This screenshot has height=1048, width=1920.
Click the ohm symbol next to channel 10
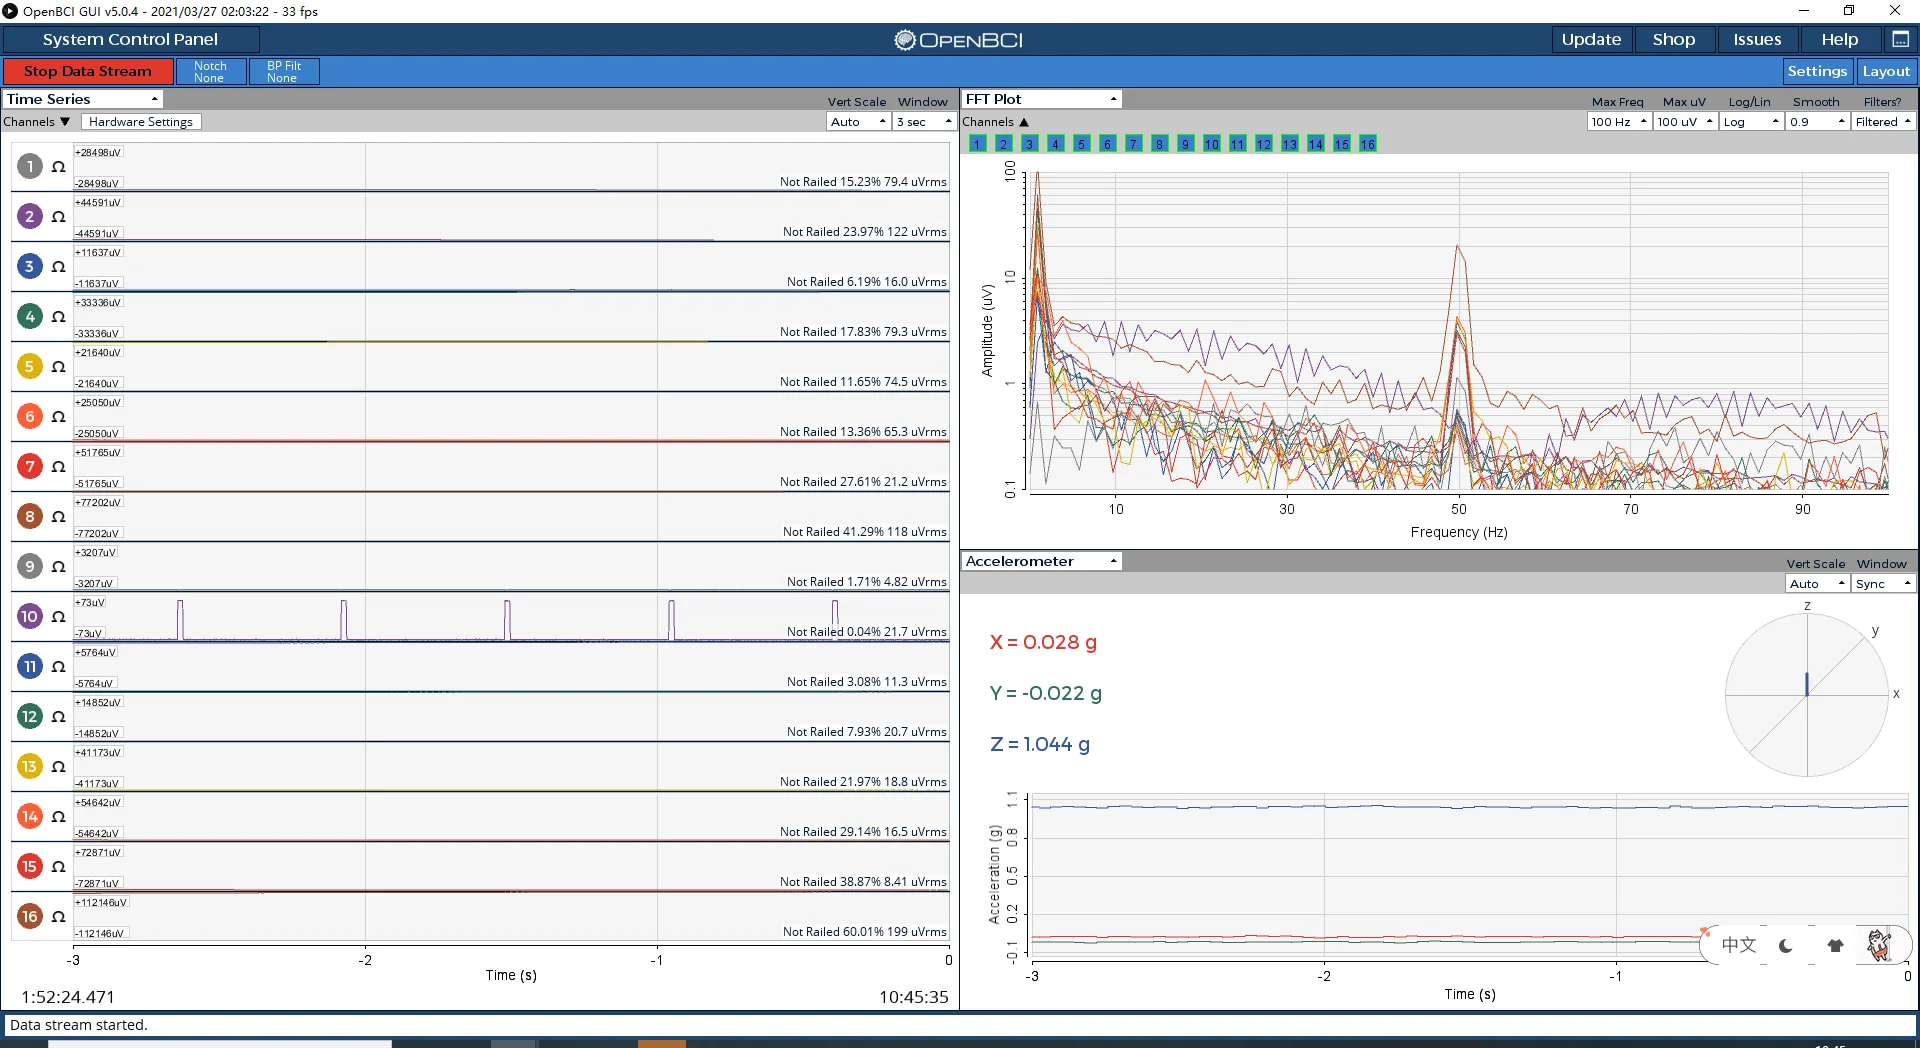pyautogui.click(x=58, y=617)
